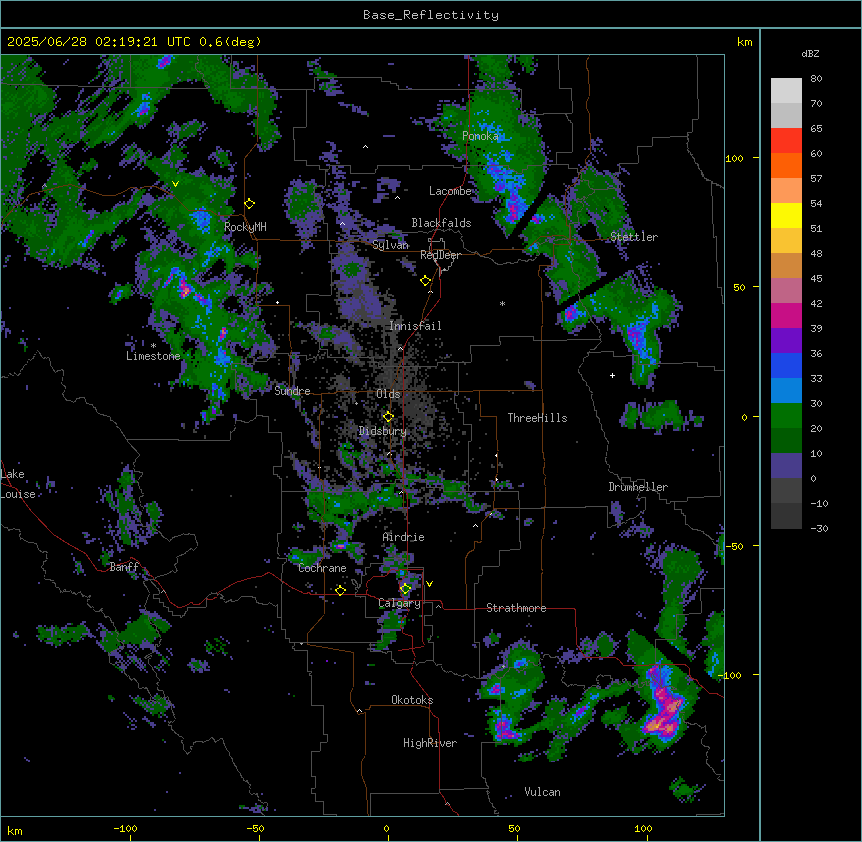Click the horizontal axis tick label -50

coord(255,828)
